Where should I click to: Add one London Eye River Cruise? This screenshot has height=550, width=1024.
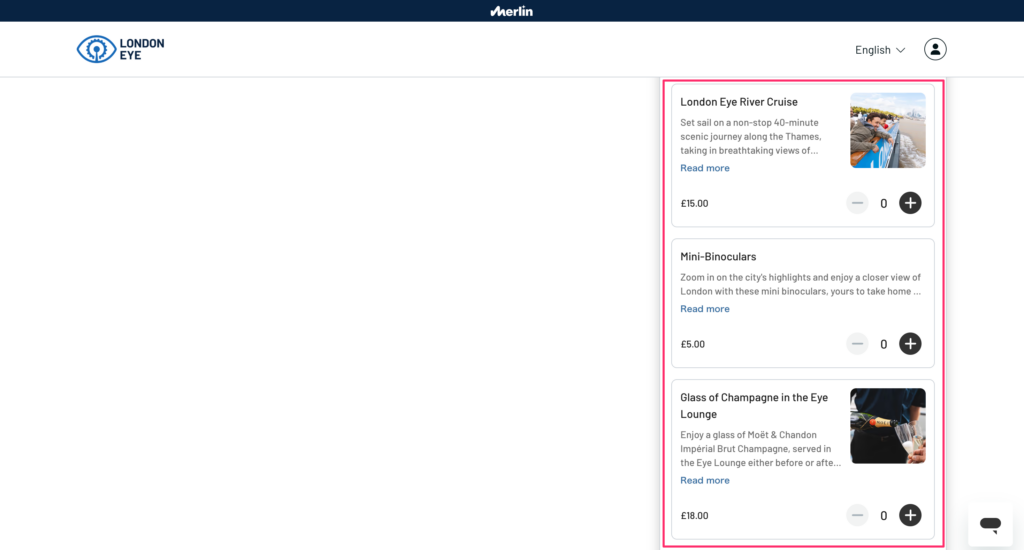tap(910, 203)
